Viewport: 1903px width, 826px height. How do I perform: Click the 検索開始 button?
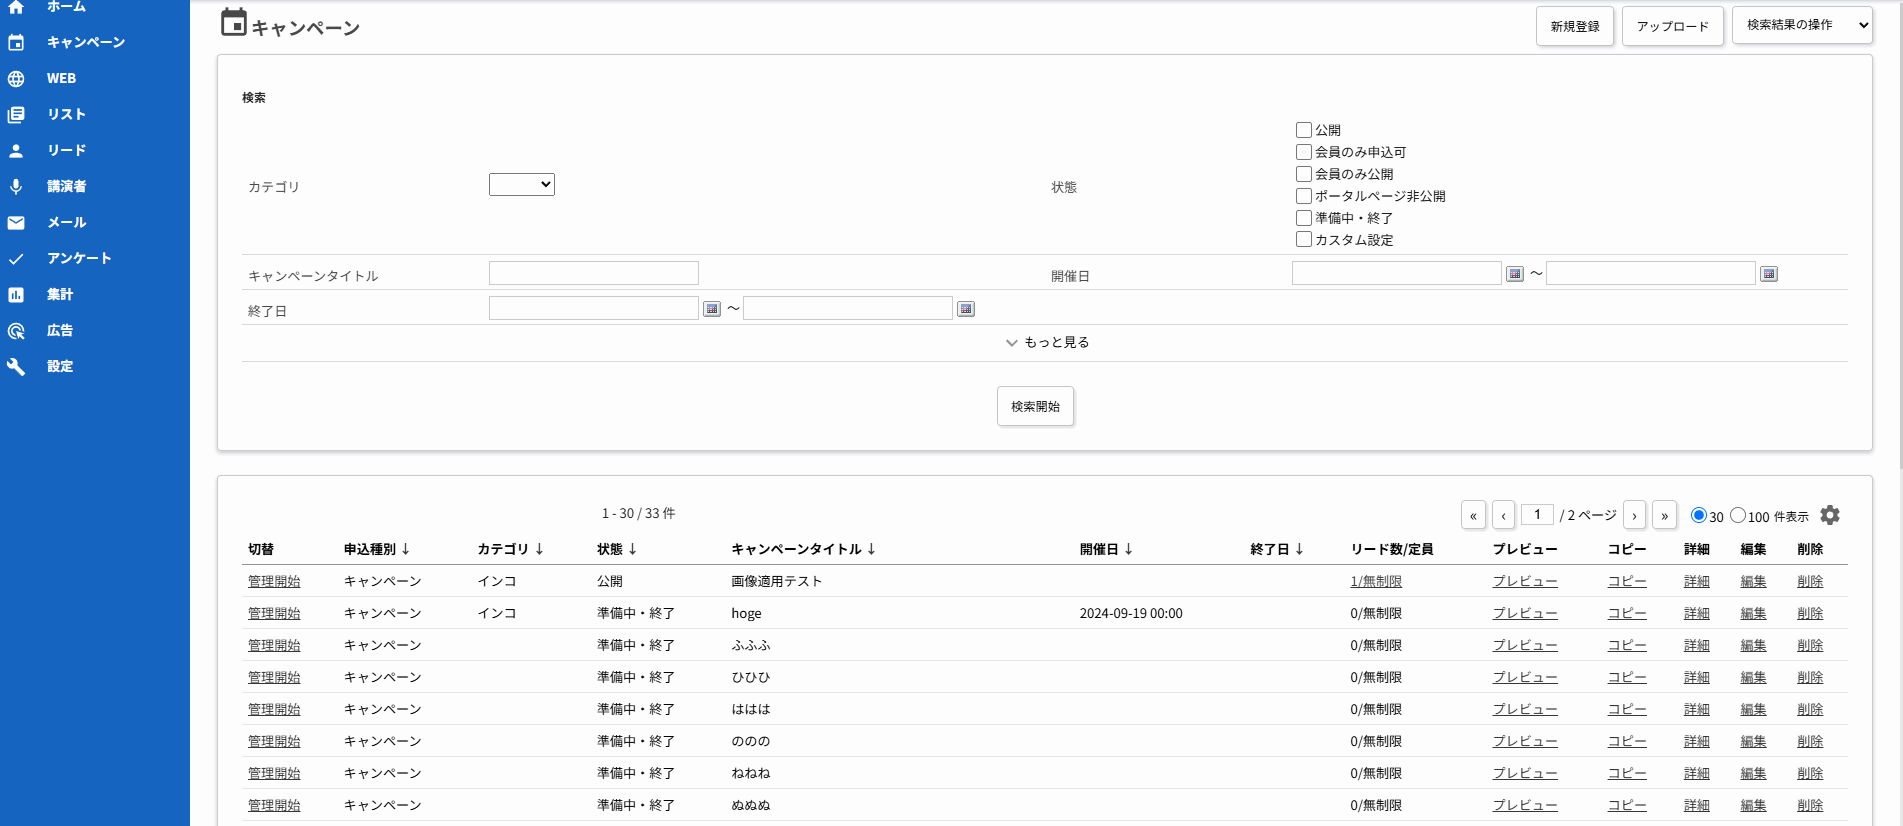1035,406
